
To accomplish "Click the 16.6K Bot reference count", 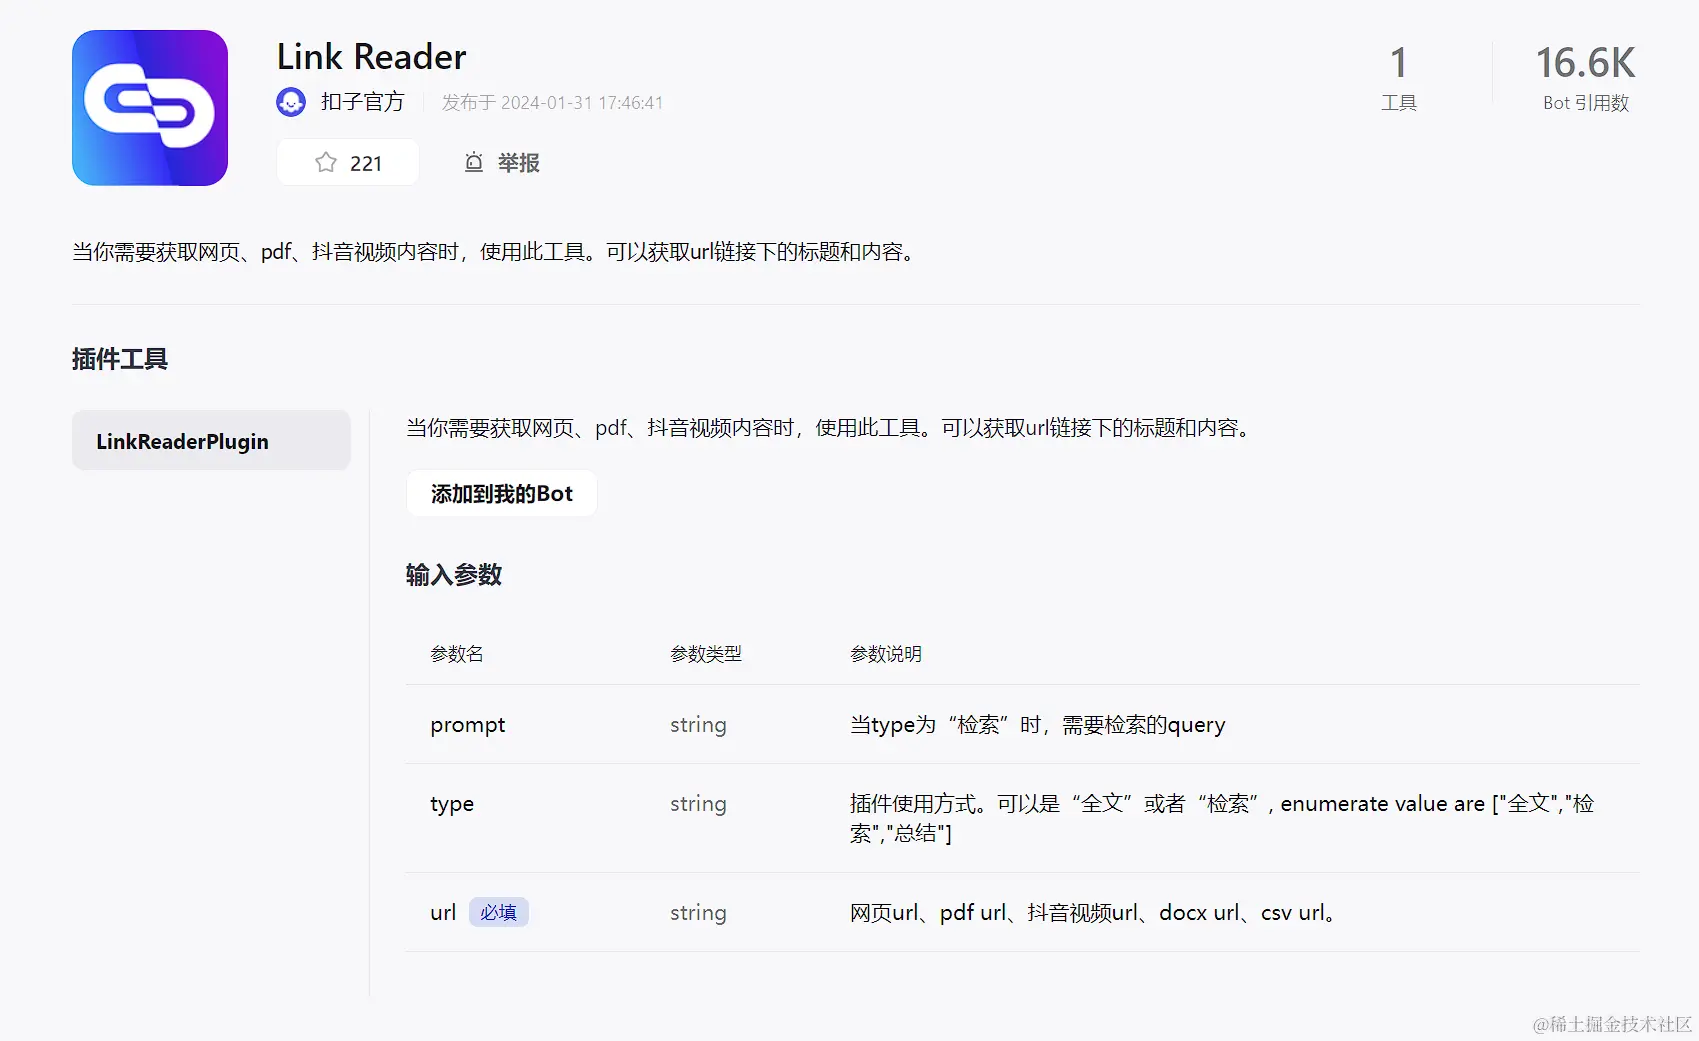I will coord(1585,63).
